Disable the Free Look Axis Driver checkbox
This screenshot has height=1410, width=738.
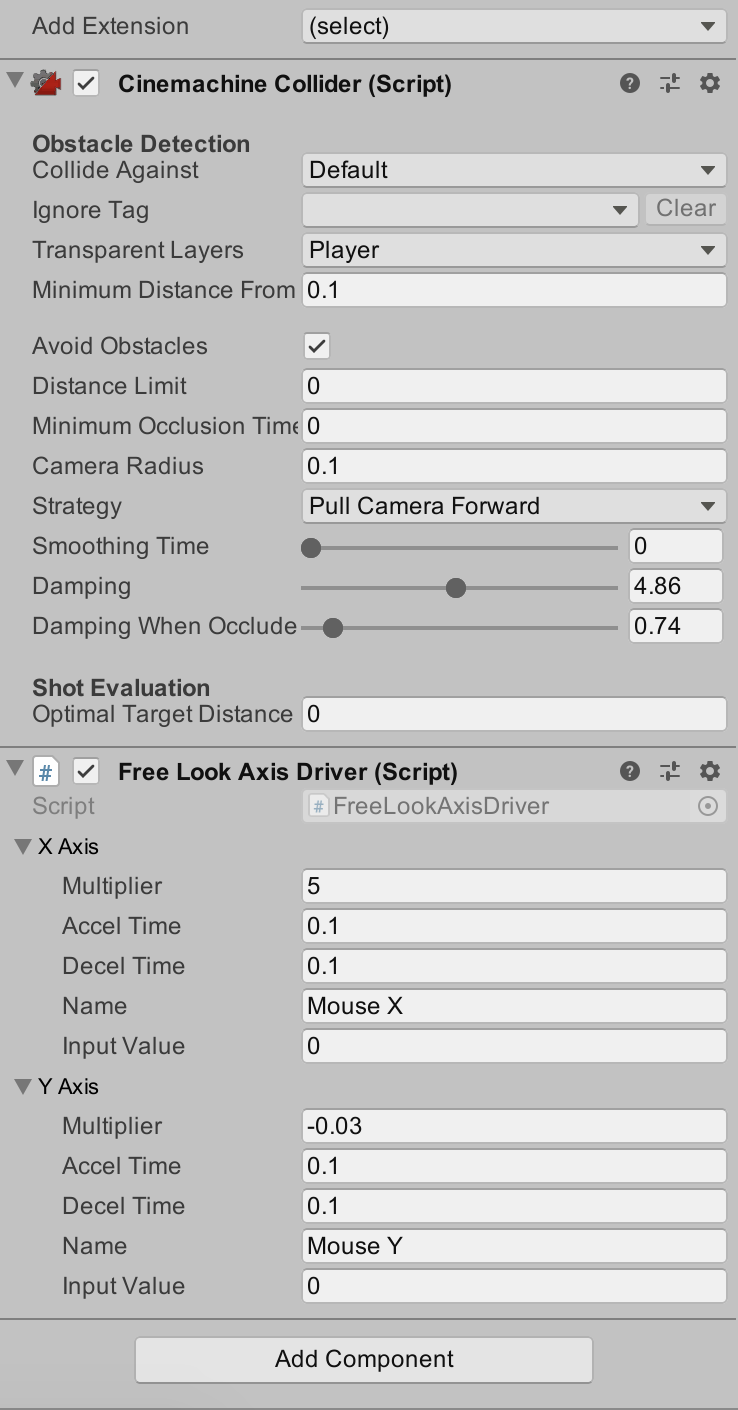[x=87, y=771]
